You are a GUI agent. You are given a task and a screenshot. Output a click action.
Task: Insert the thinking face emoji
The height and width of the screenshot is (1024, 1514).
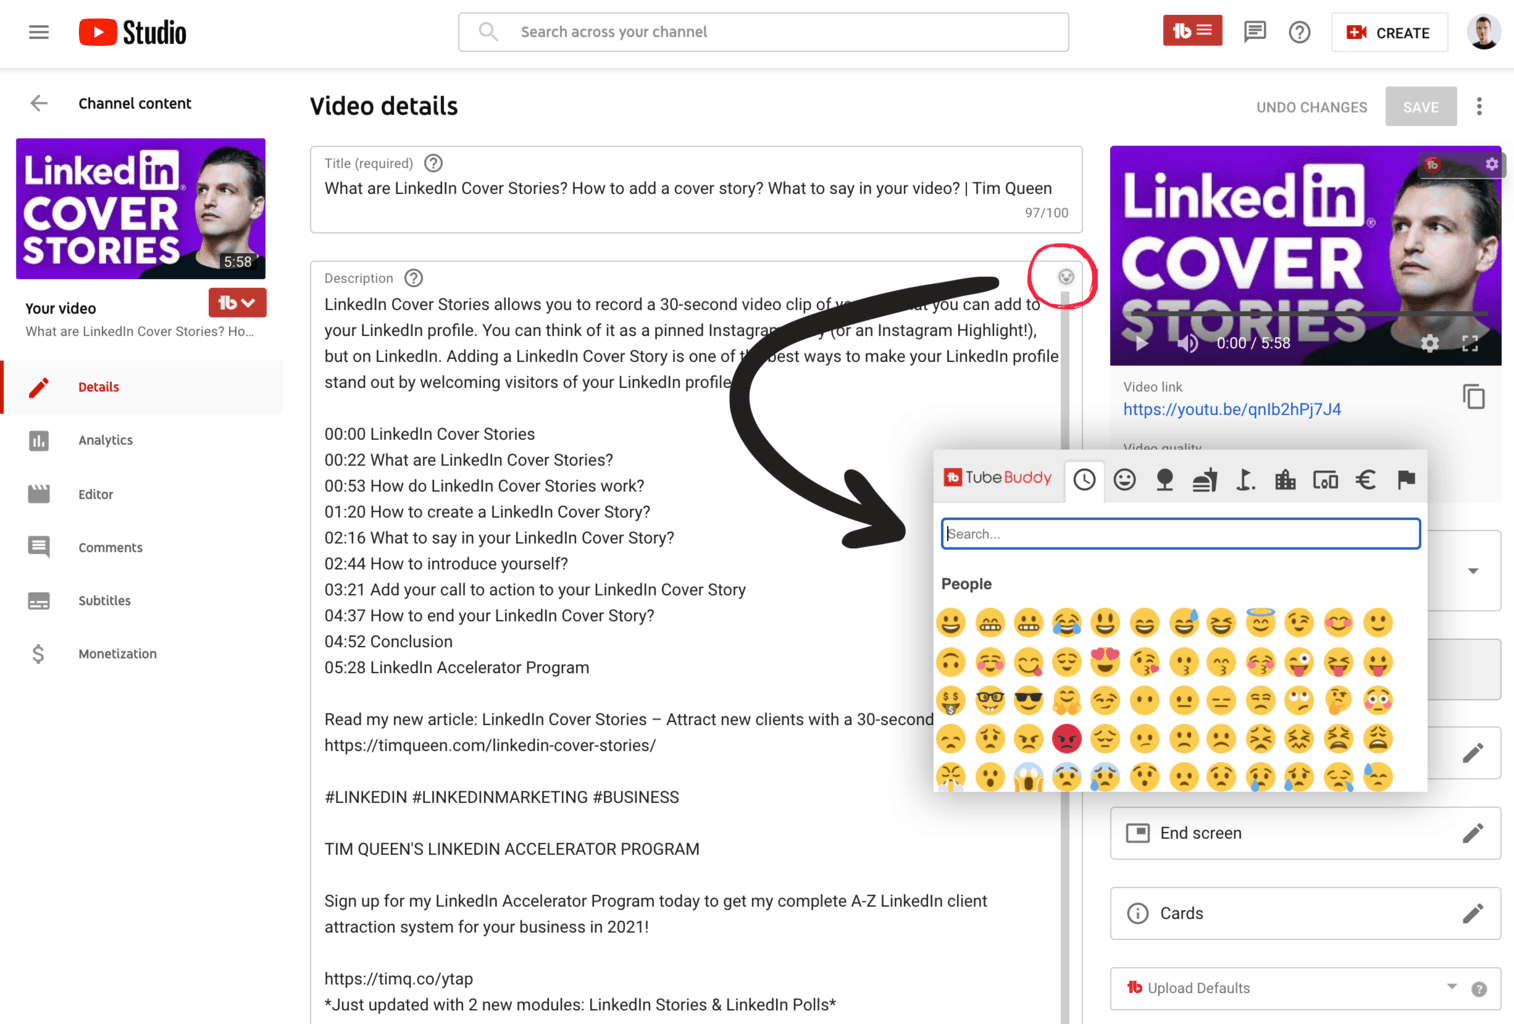coord(1338,700)
